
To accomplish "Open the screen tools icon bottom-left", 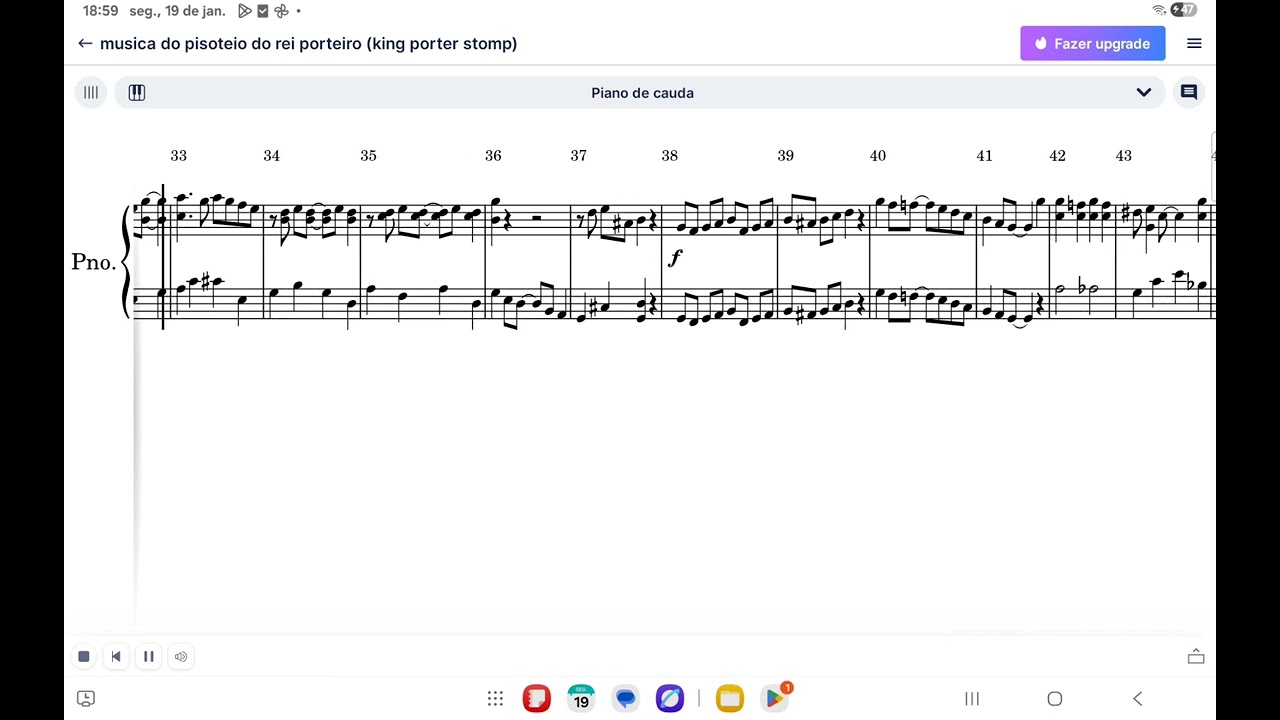I will click(x=86, y=699).
